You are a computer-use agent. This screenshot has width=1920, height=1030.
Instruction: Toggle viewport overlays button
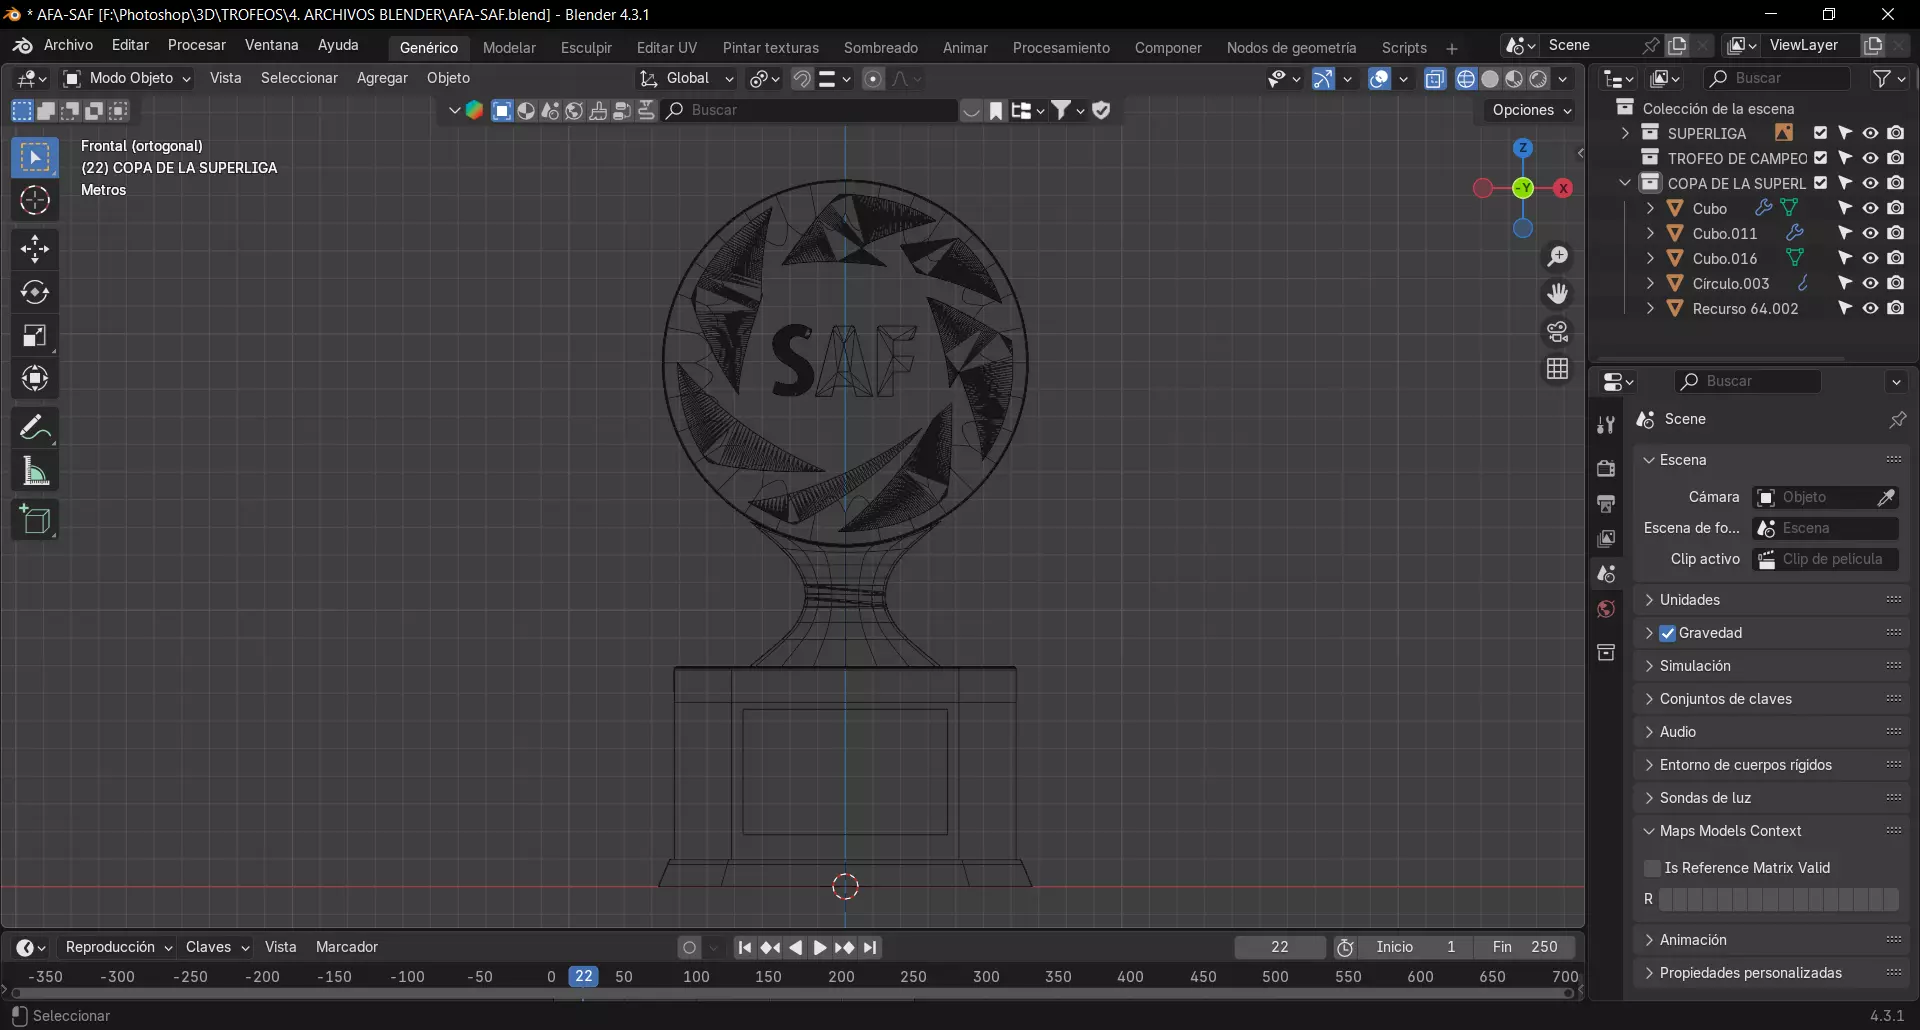(x=1380, y=79)
